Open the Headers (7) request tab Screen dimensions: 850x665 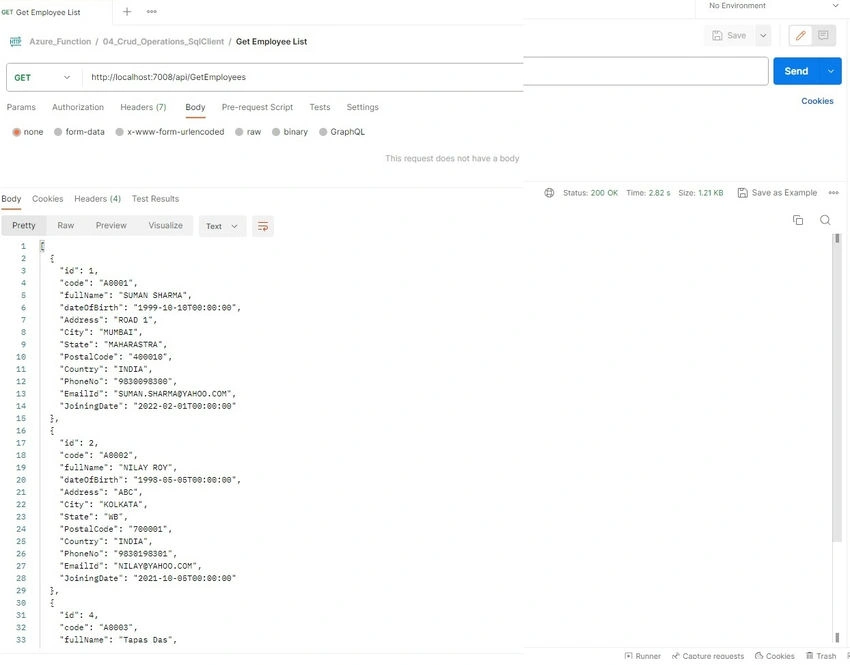143,107
